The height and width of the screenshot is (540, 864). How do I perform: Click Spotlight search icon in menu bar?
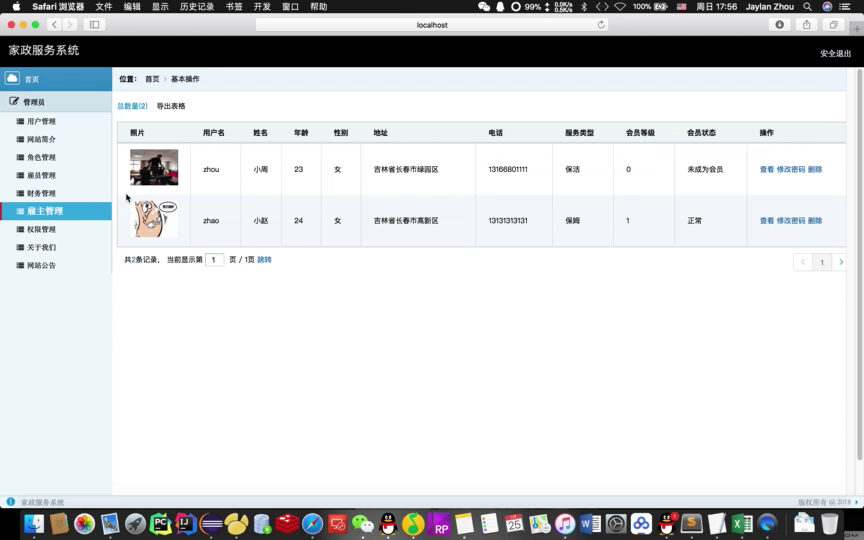click(807, 7)
